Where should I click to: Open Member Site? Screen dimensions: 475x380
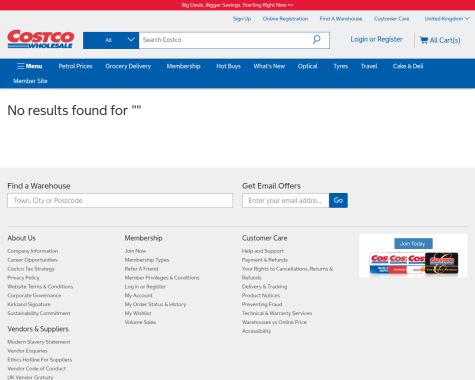(30, 81)
